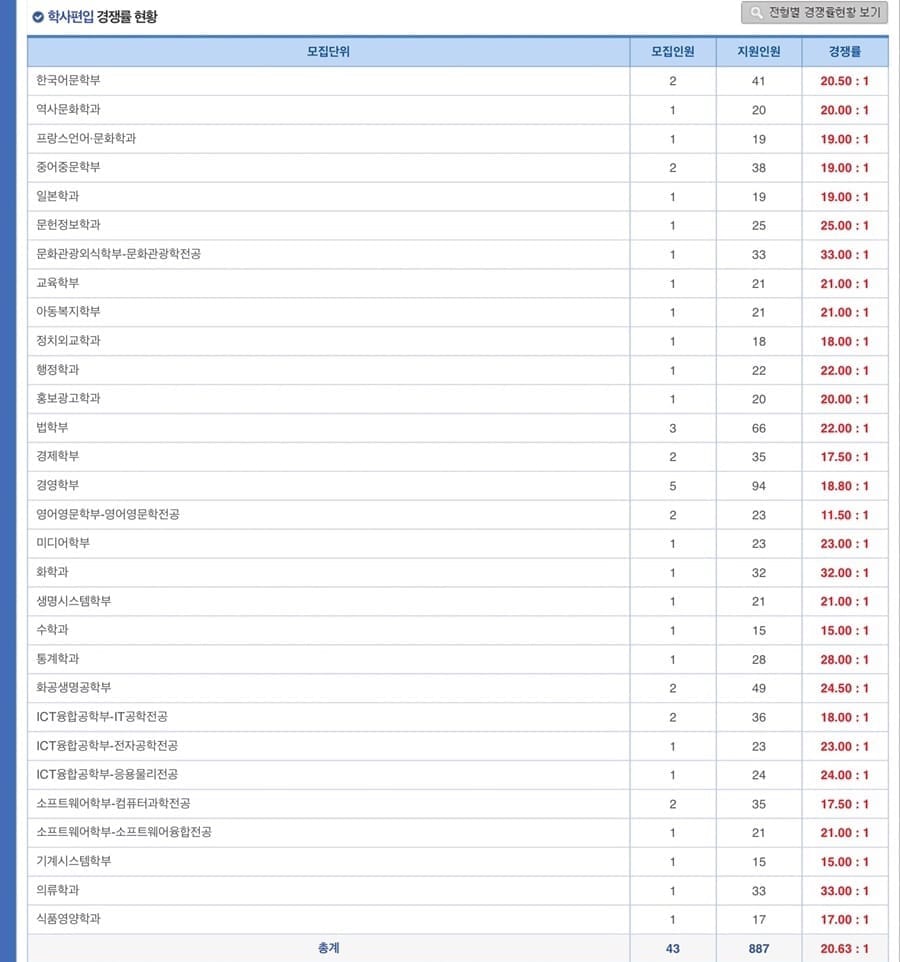Select the 홍보광고학과 row name
The height and width of the screenshot is (962, 900).
tap(68, 398)
